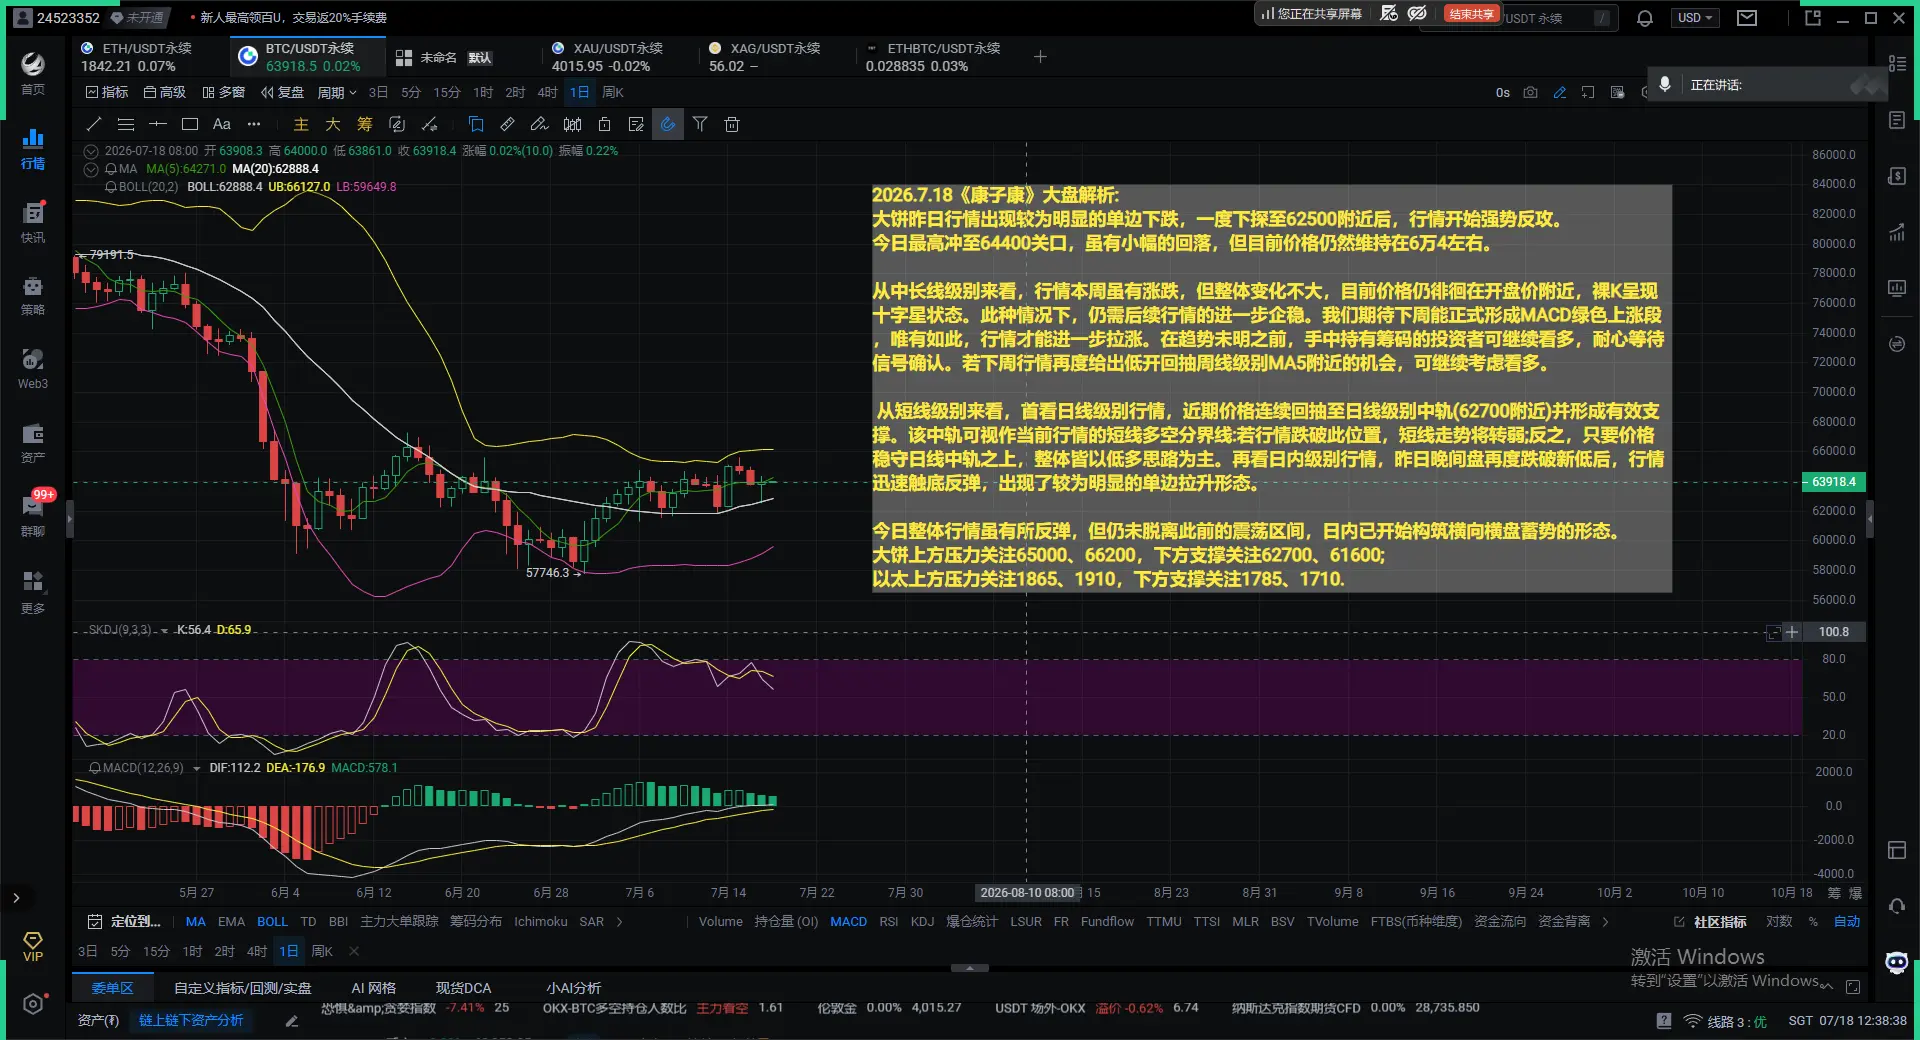Expand more overlay indicators arrow after SAR

(x=620, y=922)
